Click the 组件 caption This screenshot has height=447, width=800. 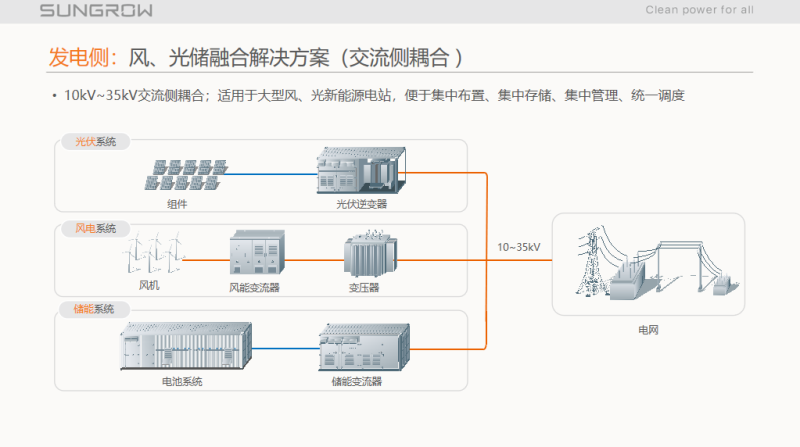pos(177,204)
